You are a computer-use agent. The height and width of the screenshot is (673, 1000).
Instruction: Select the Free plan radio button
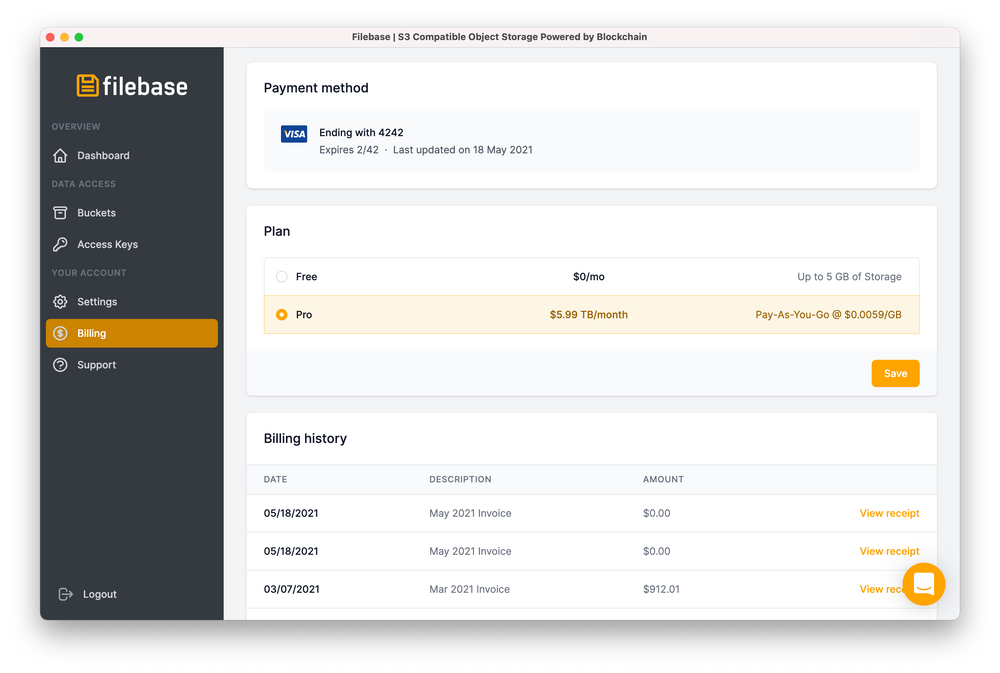point(281,276)
